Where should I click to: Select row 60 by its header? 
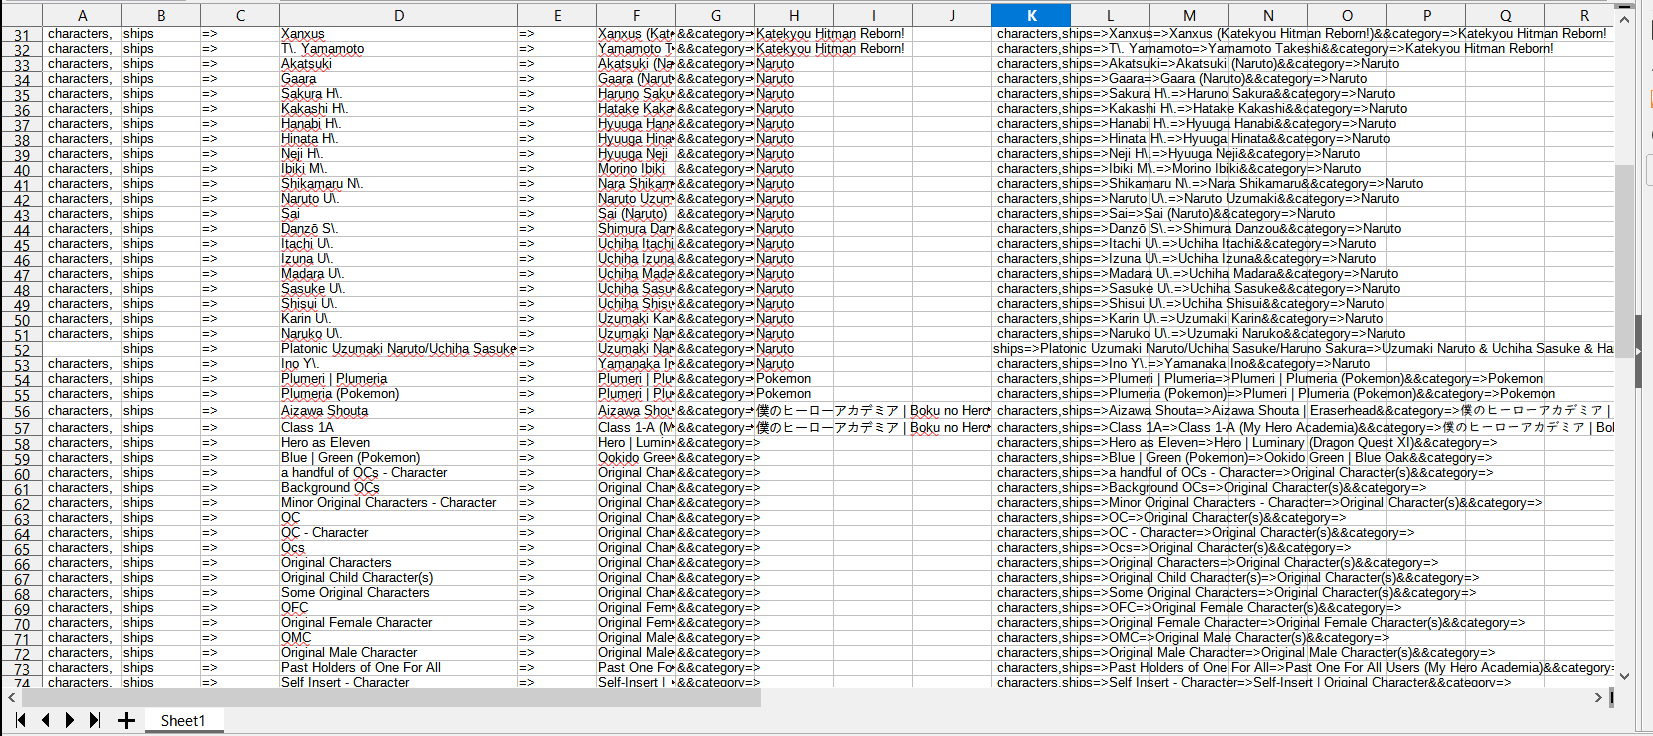click(21, 474)
